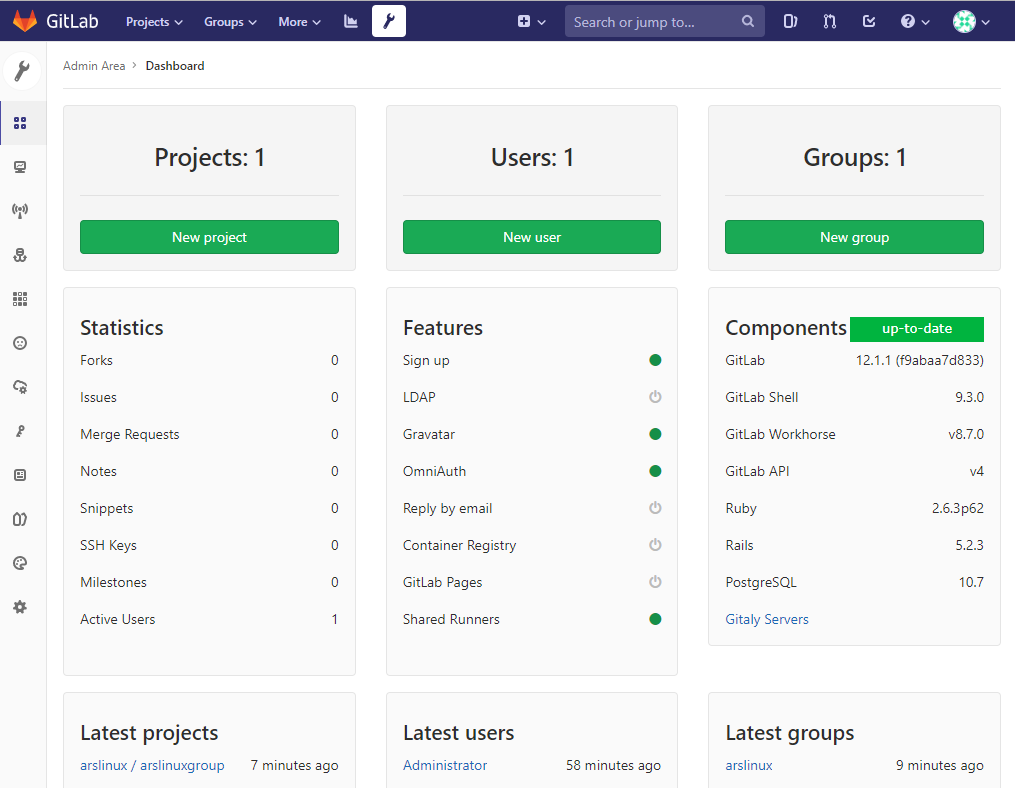This screenshot has width=1015, height=788.
Task: Open the new item plus dropdown
Action: point(531,22)
